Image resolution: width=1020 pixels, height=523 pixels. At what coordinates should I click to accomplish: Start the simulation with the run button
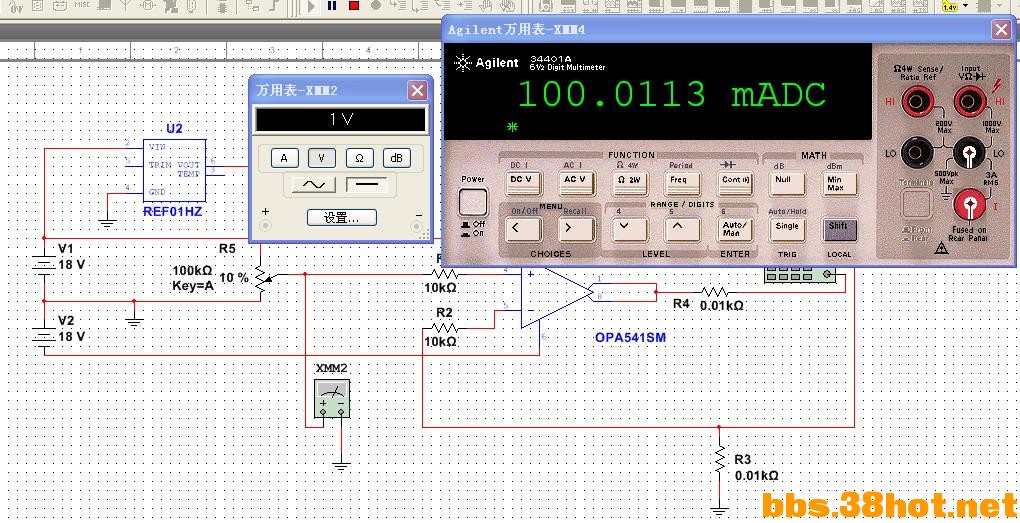(x=311, y=7)
